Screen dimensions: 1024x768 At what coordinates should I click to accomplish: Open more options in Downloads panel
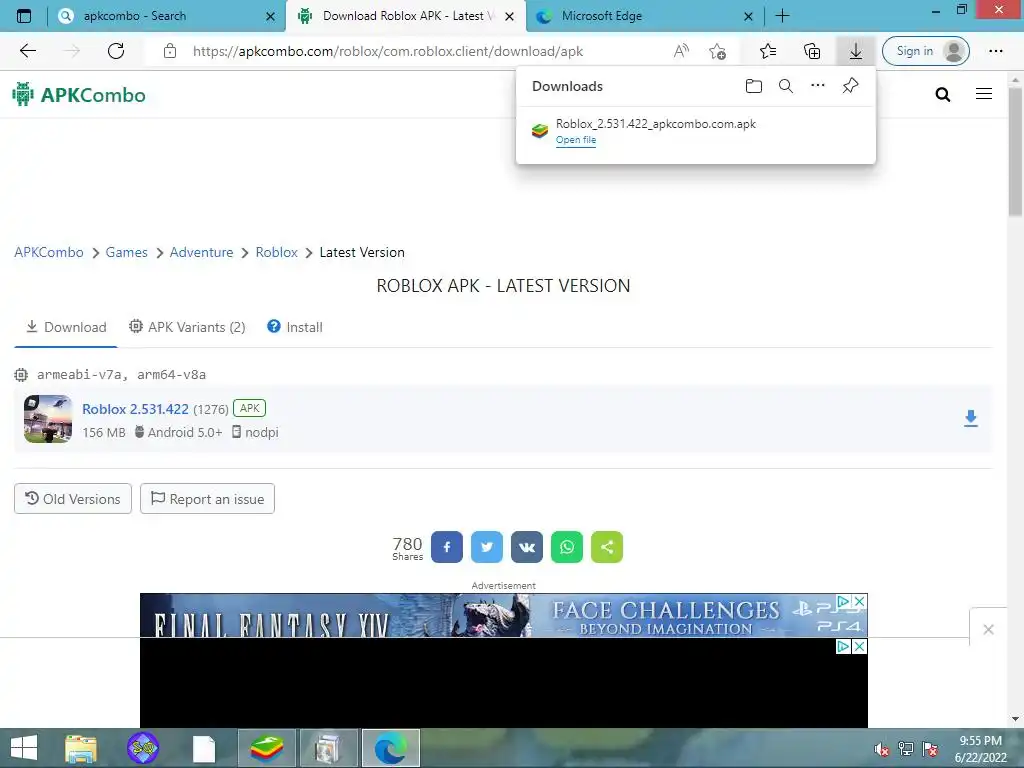tap(818, 85)
